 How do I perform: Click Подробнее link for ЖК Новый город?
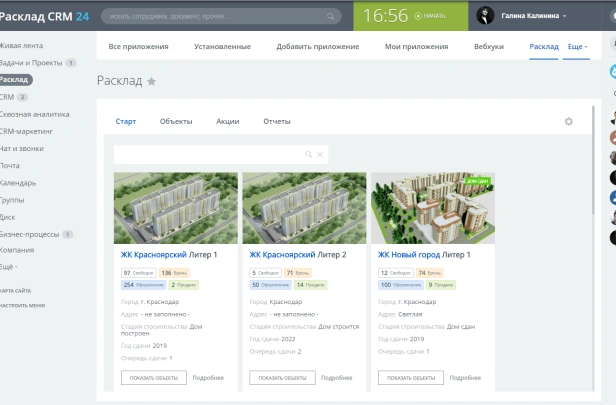click(465, 378)
